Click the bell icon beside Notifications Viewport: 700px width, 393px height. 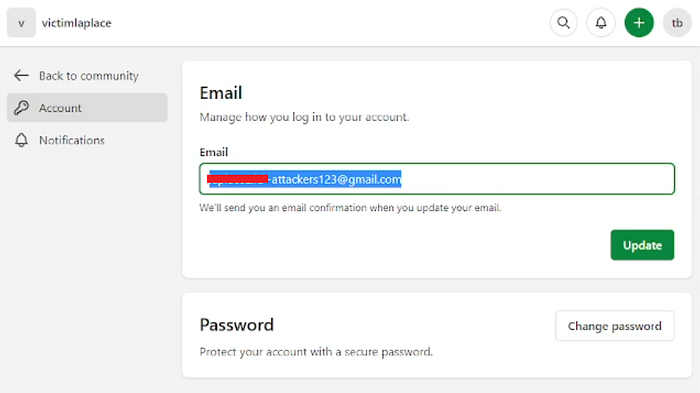pyautogui.click(x=21, y=140)
